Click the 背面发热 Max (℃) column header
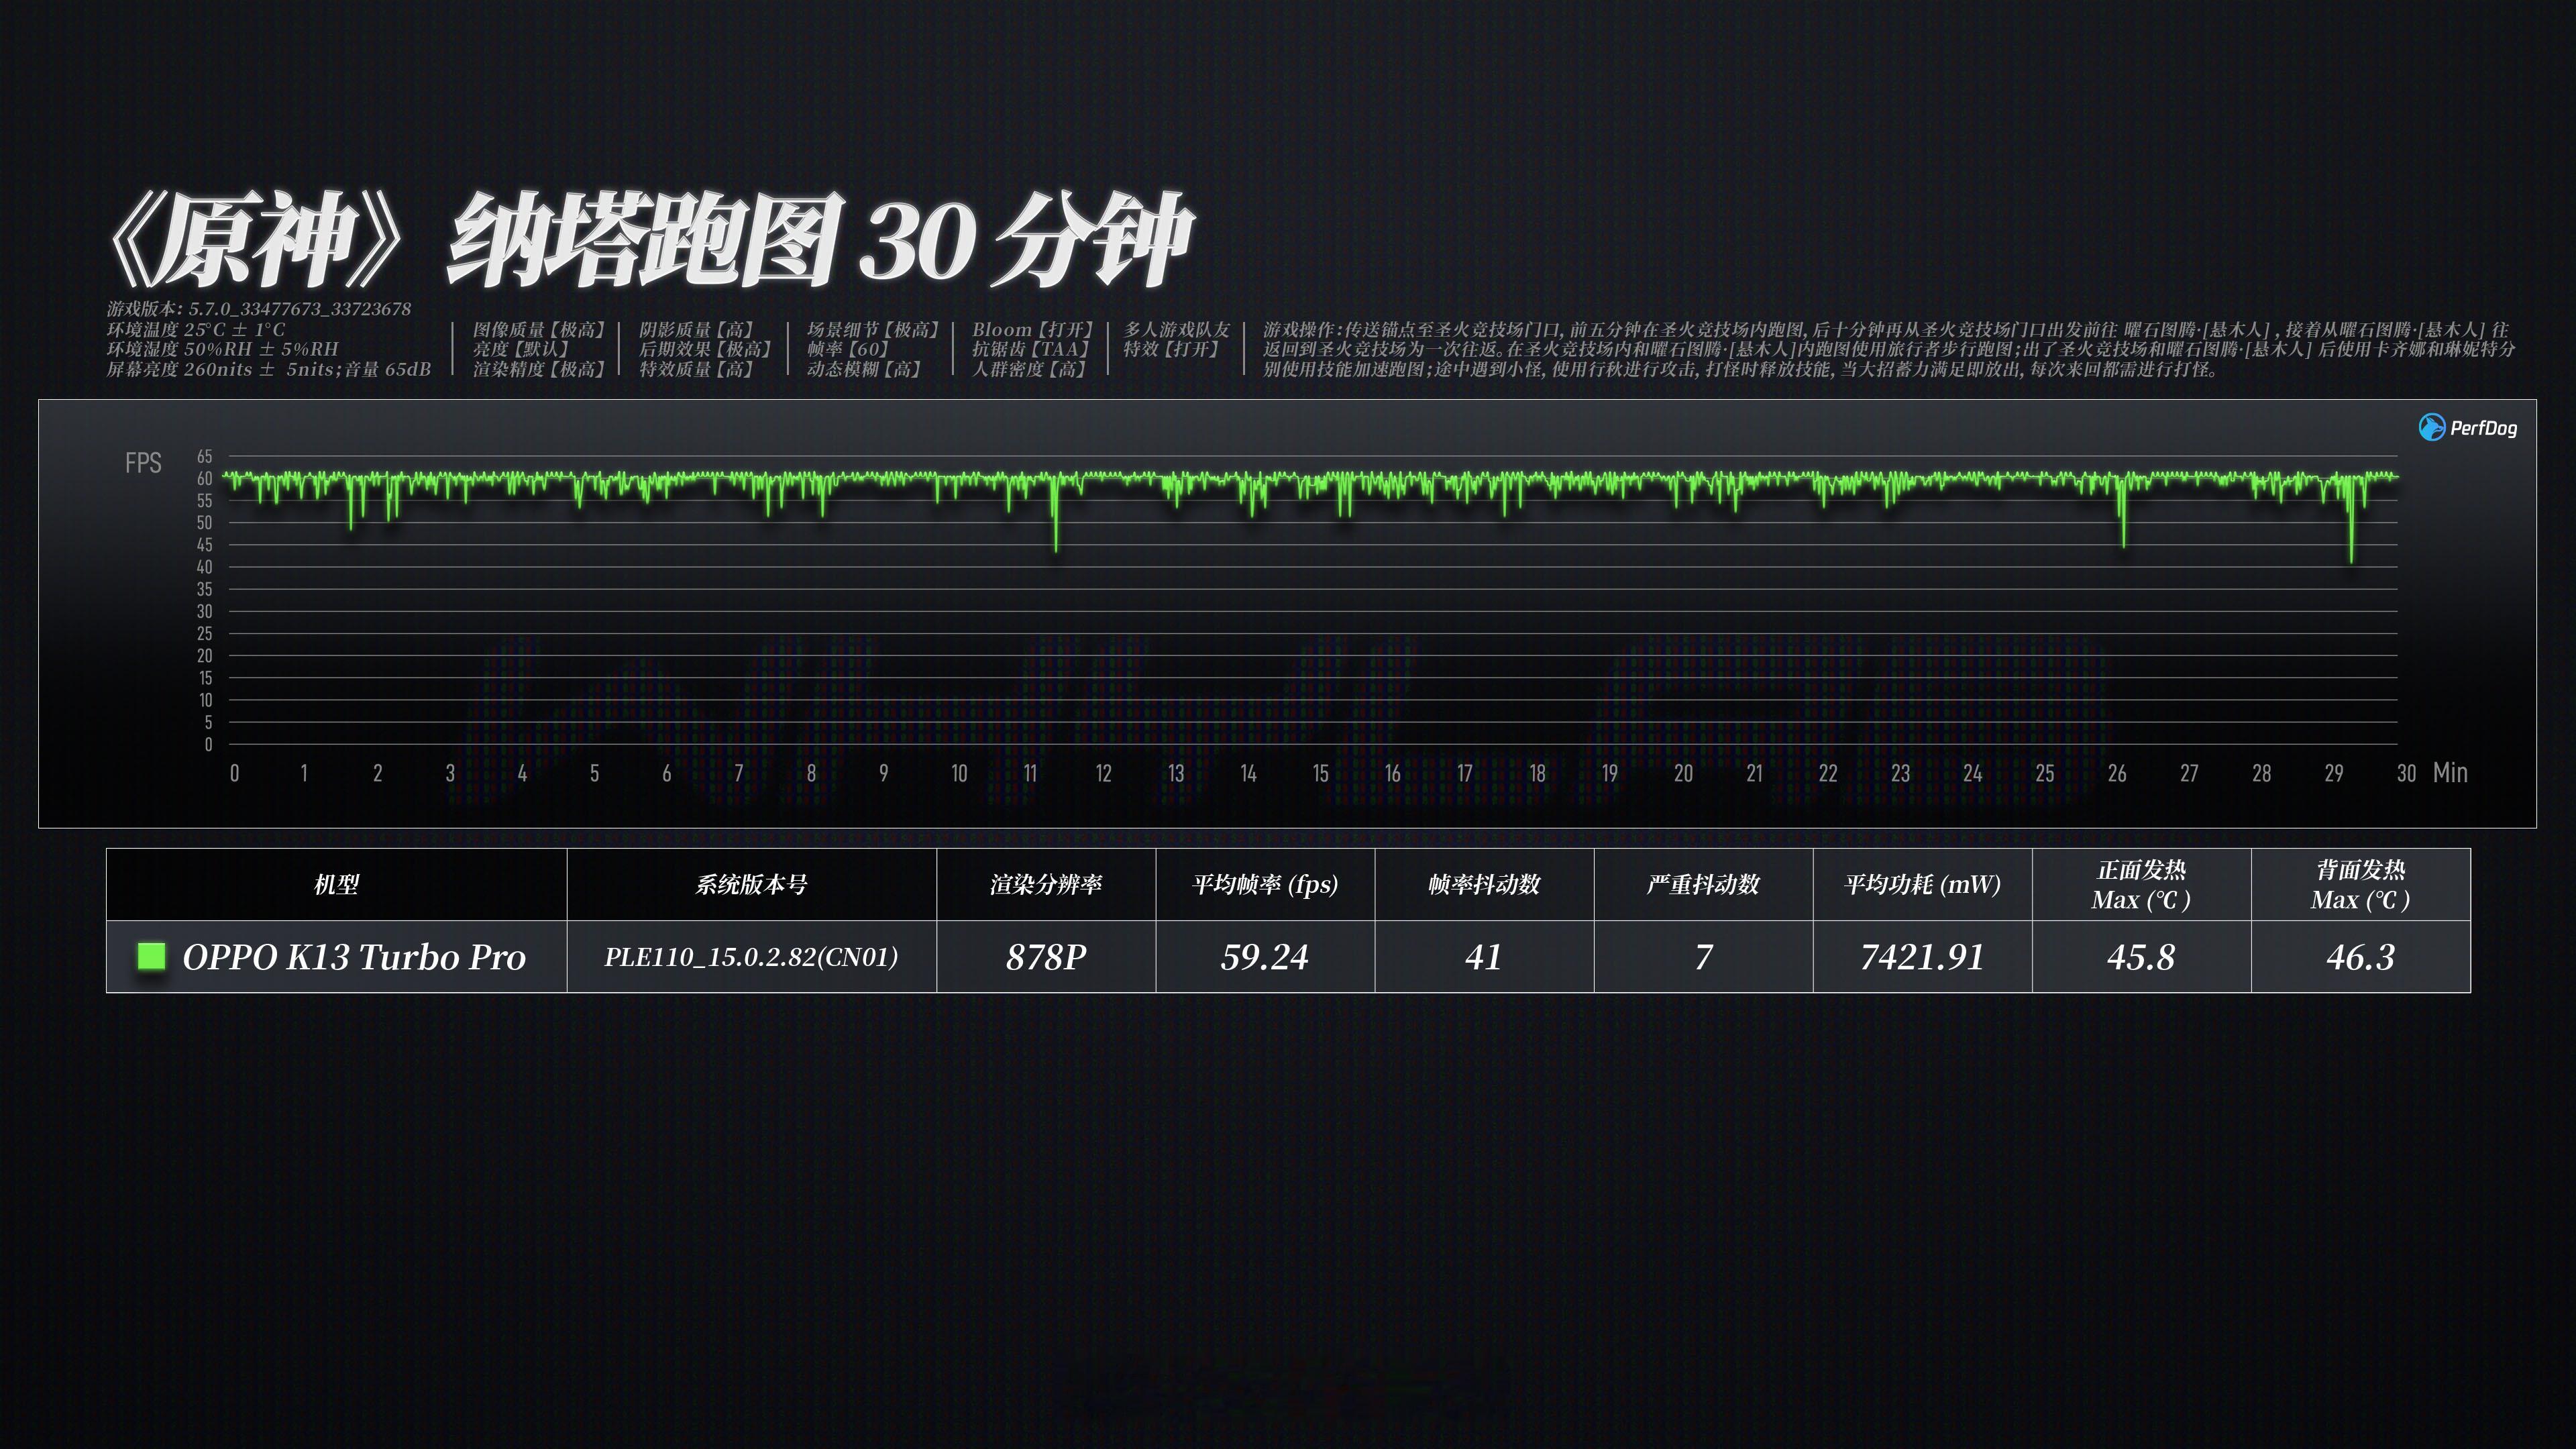Screen dimensions: 2576x1449 (x=2360, y=884)
